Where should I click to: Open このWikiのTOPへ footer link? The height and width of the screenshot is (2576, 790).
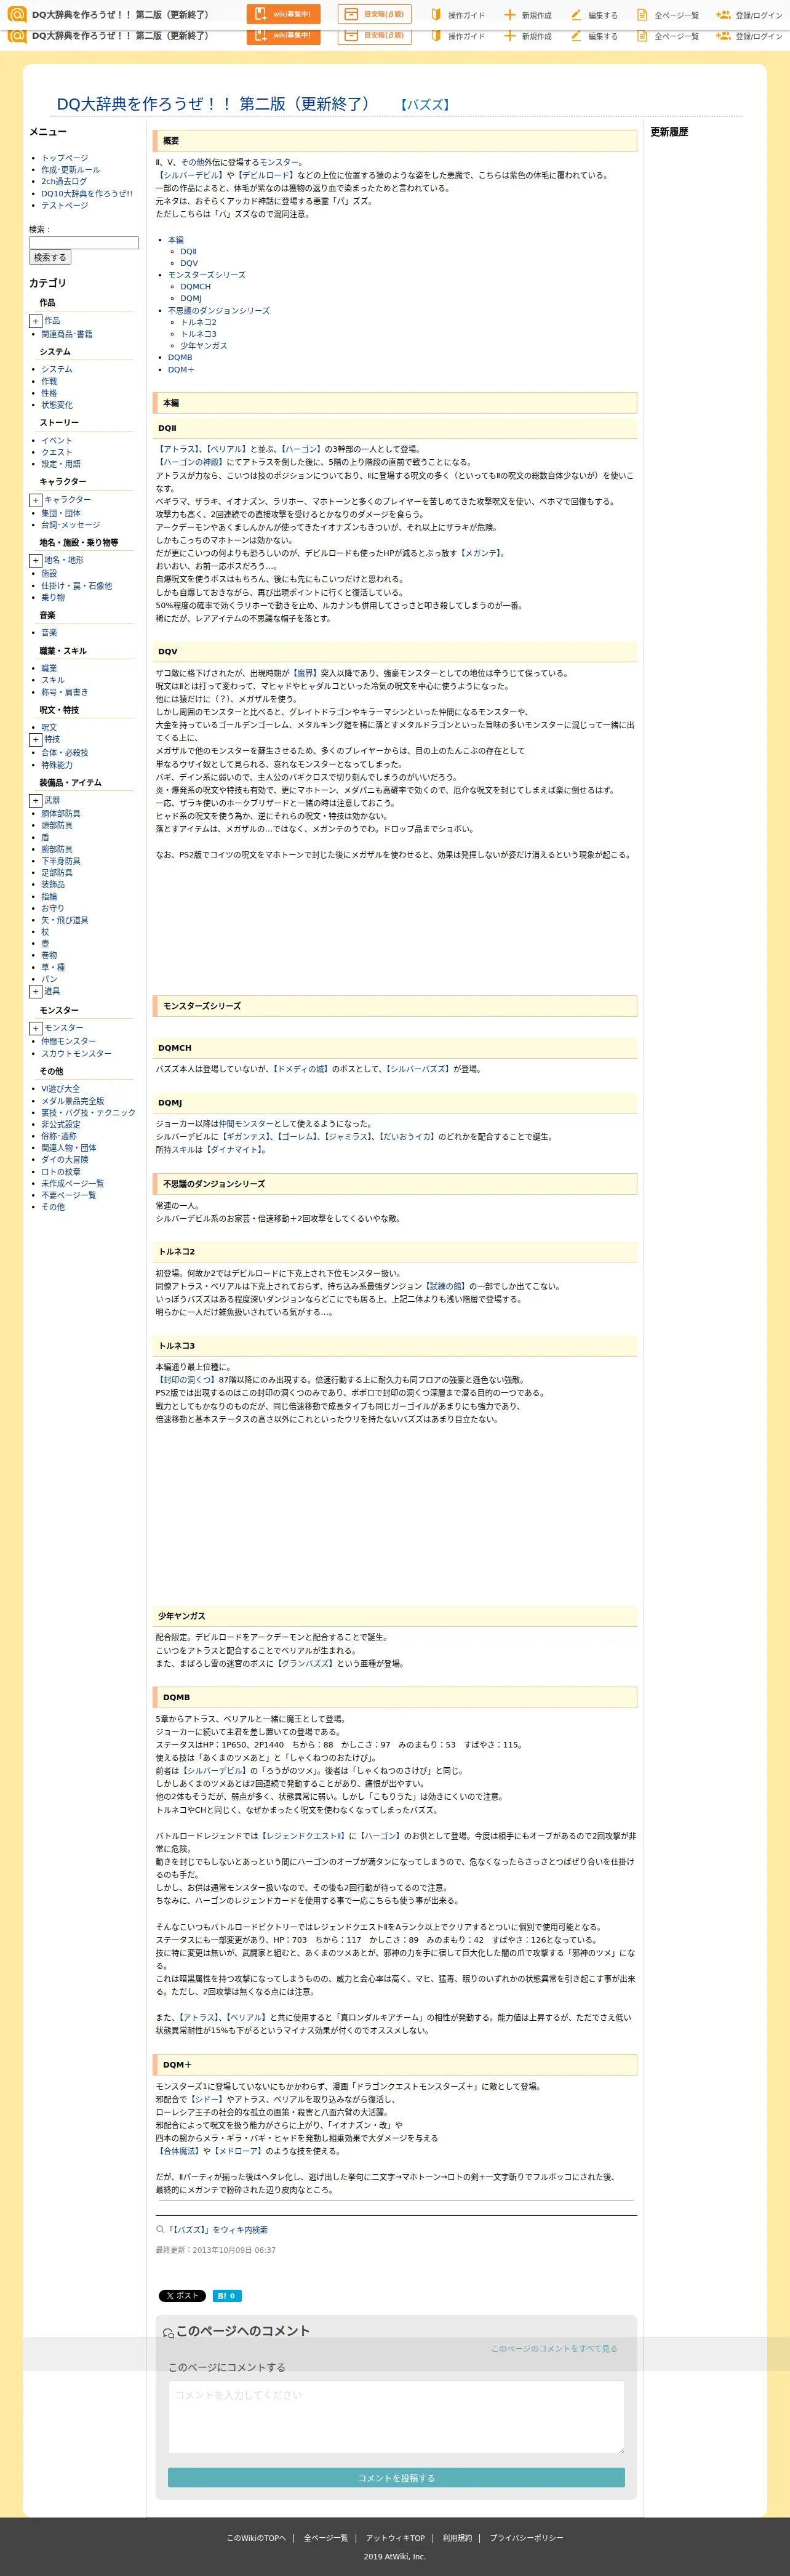coord(256,2538)
